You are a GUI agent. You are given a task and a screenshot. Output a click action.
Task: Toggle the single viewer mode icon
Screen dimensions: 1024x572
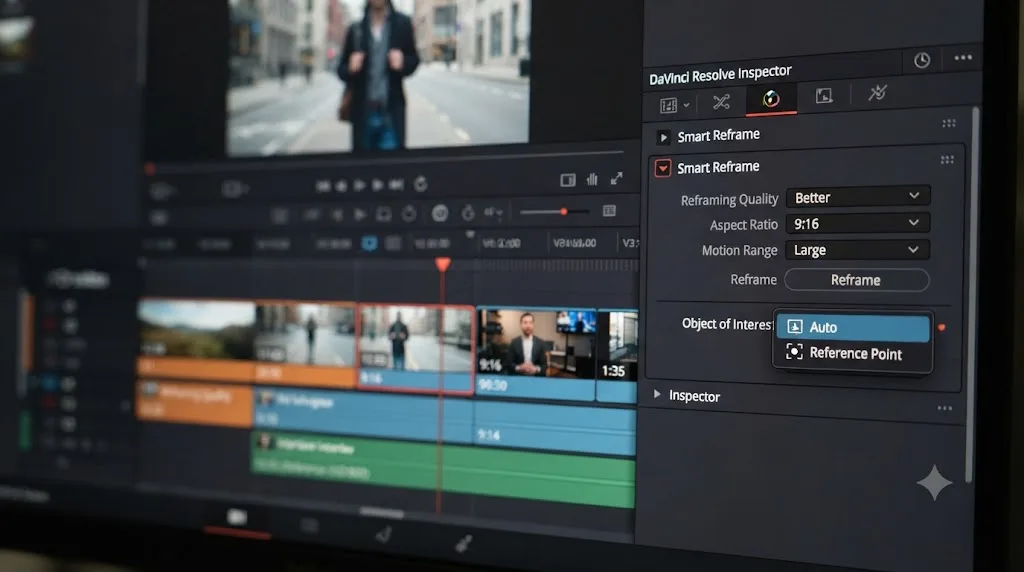click(568, 180)
